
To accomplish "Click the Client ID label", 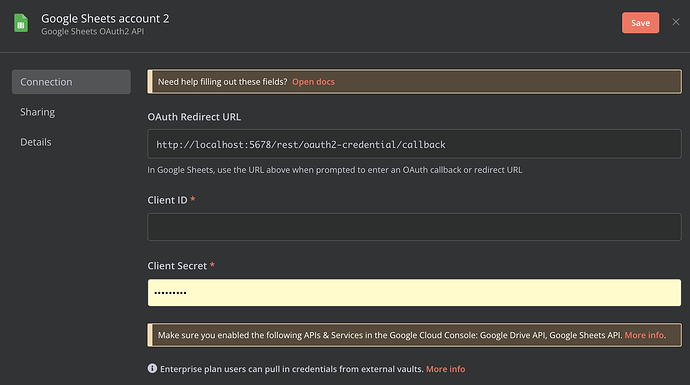I will click(167, 200).
